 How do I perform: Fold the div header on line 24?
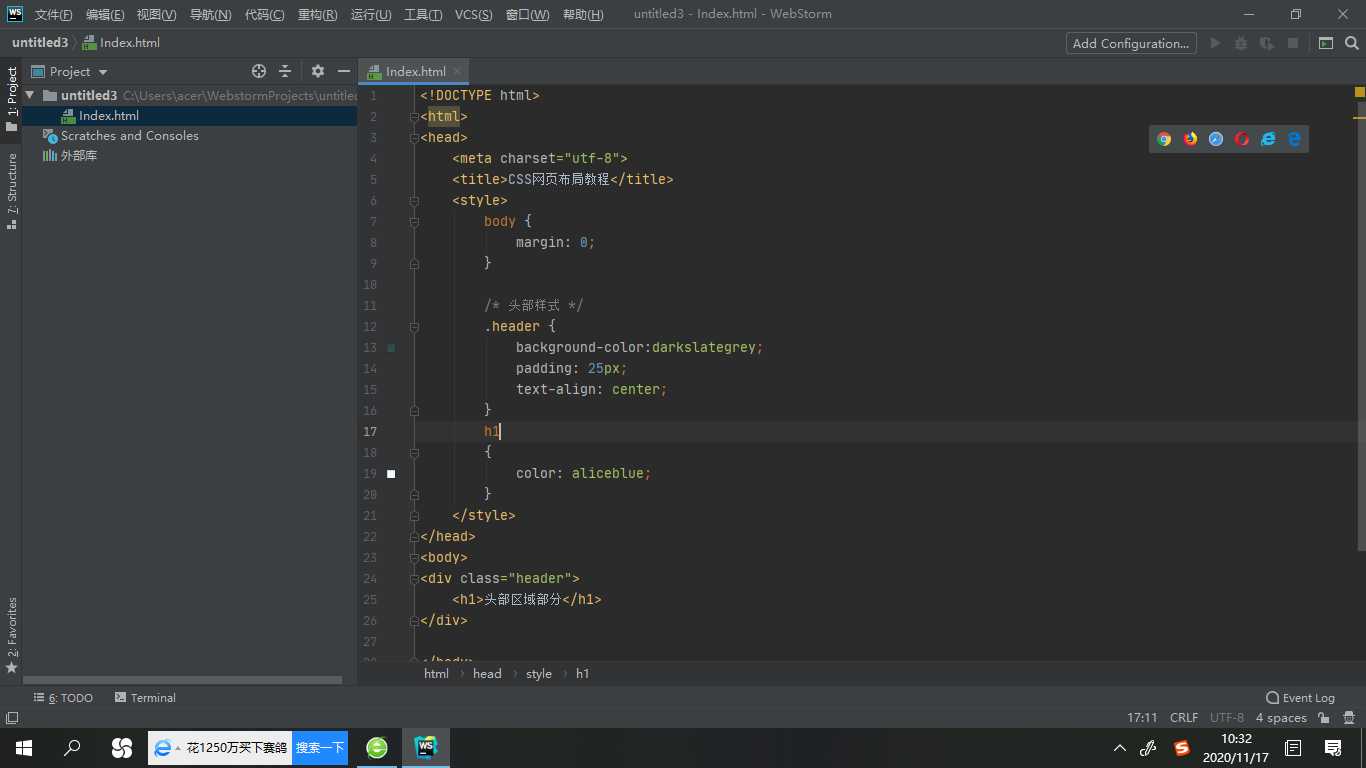(x=414, y=579)
